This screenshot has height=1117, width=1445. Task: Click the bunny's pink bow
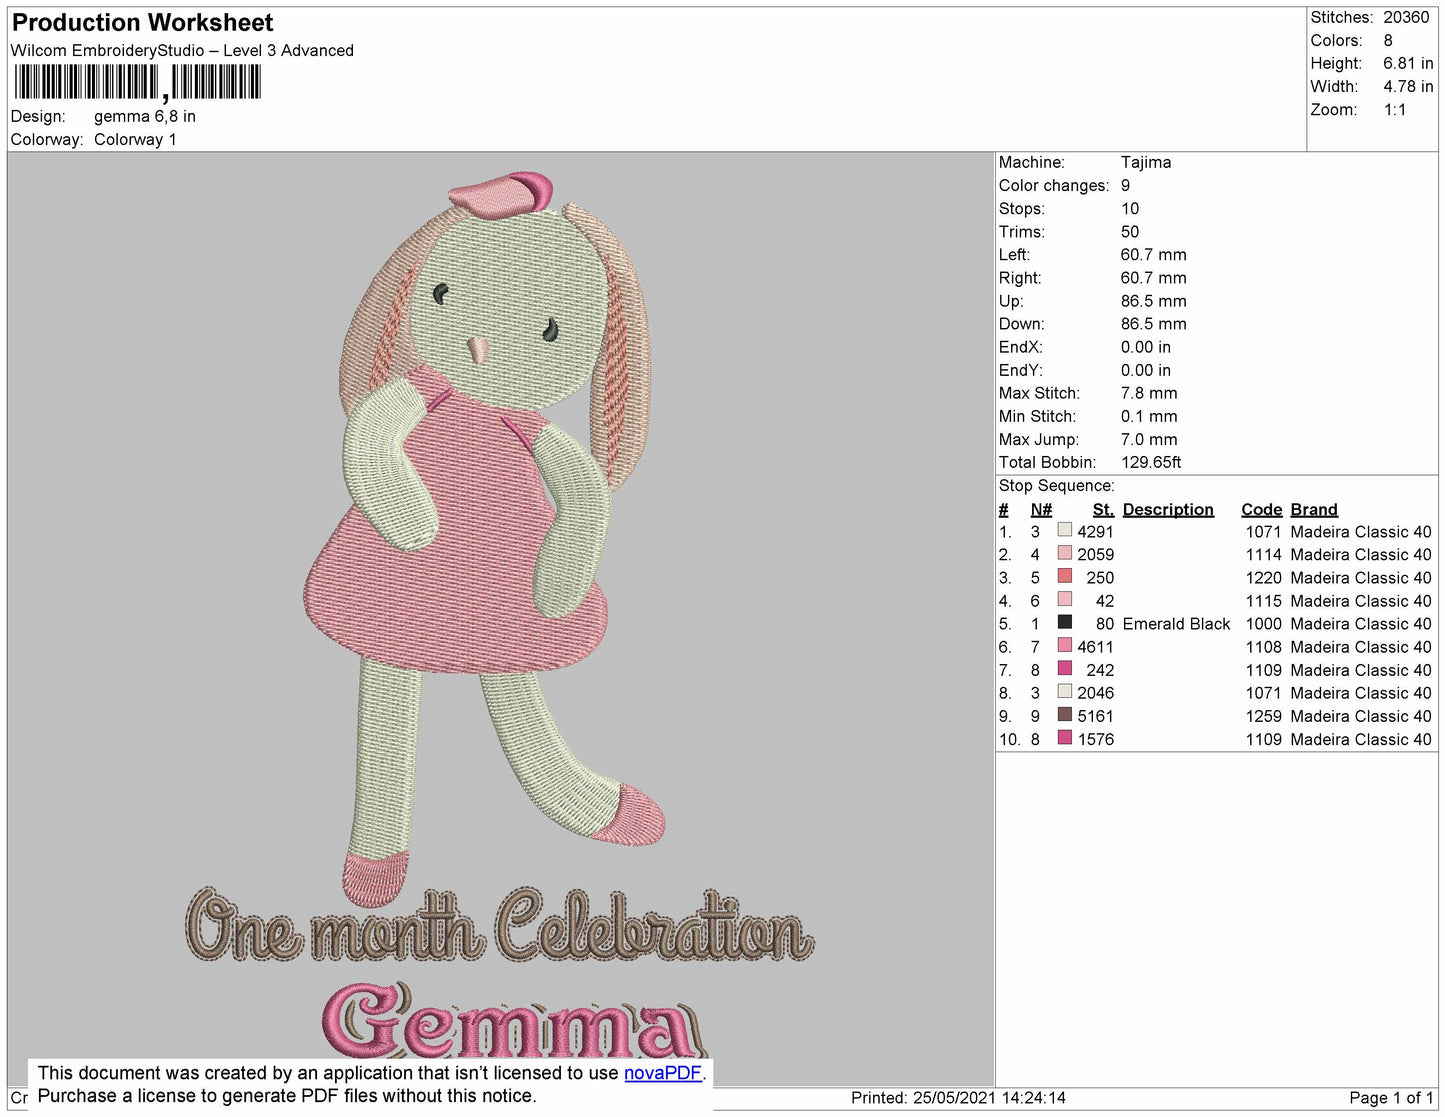[x=501, y=193]
